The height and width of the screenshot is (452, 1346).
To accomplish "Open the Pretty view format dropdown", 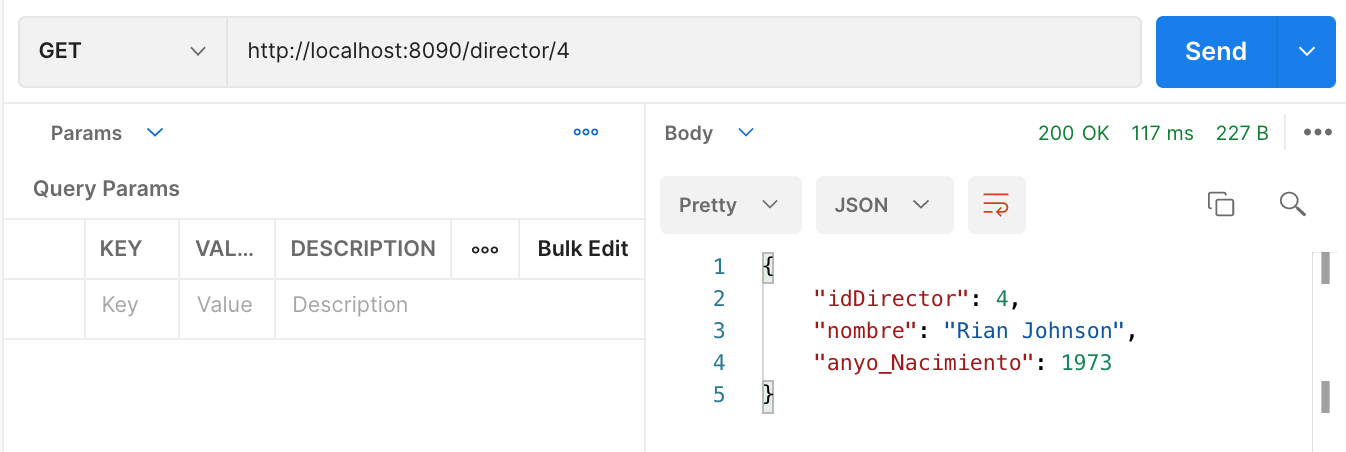I will point(730,205).
